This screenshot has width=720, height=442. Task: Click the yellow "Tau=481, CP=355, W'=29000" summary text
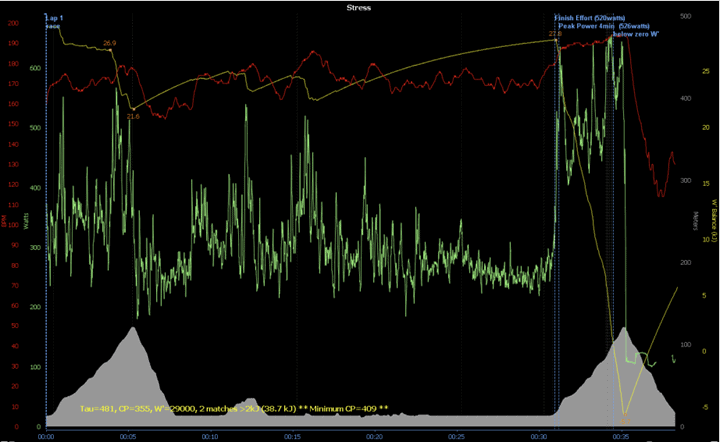pos(234,408)
